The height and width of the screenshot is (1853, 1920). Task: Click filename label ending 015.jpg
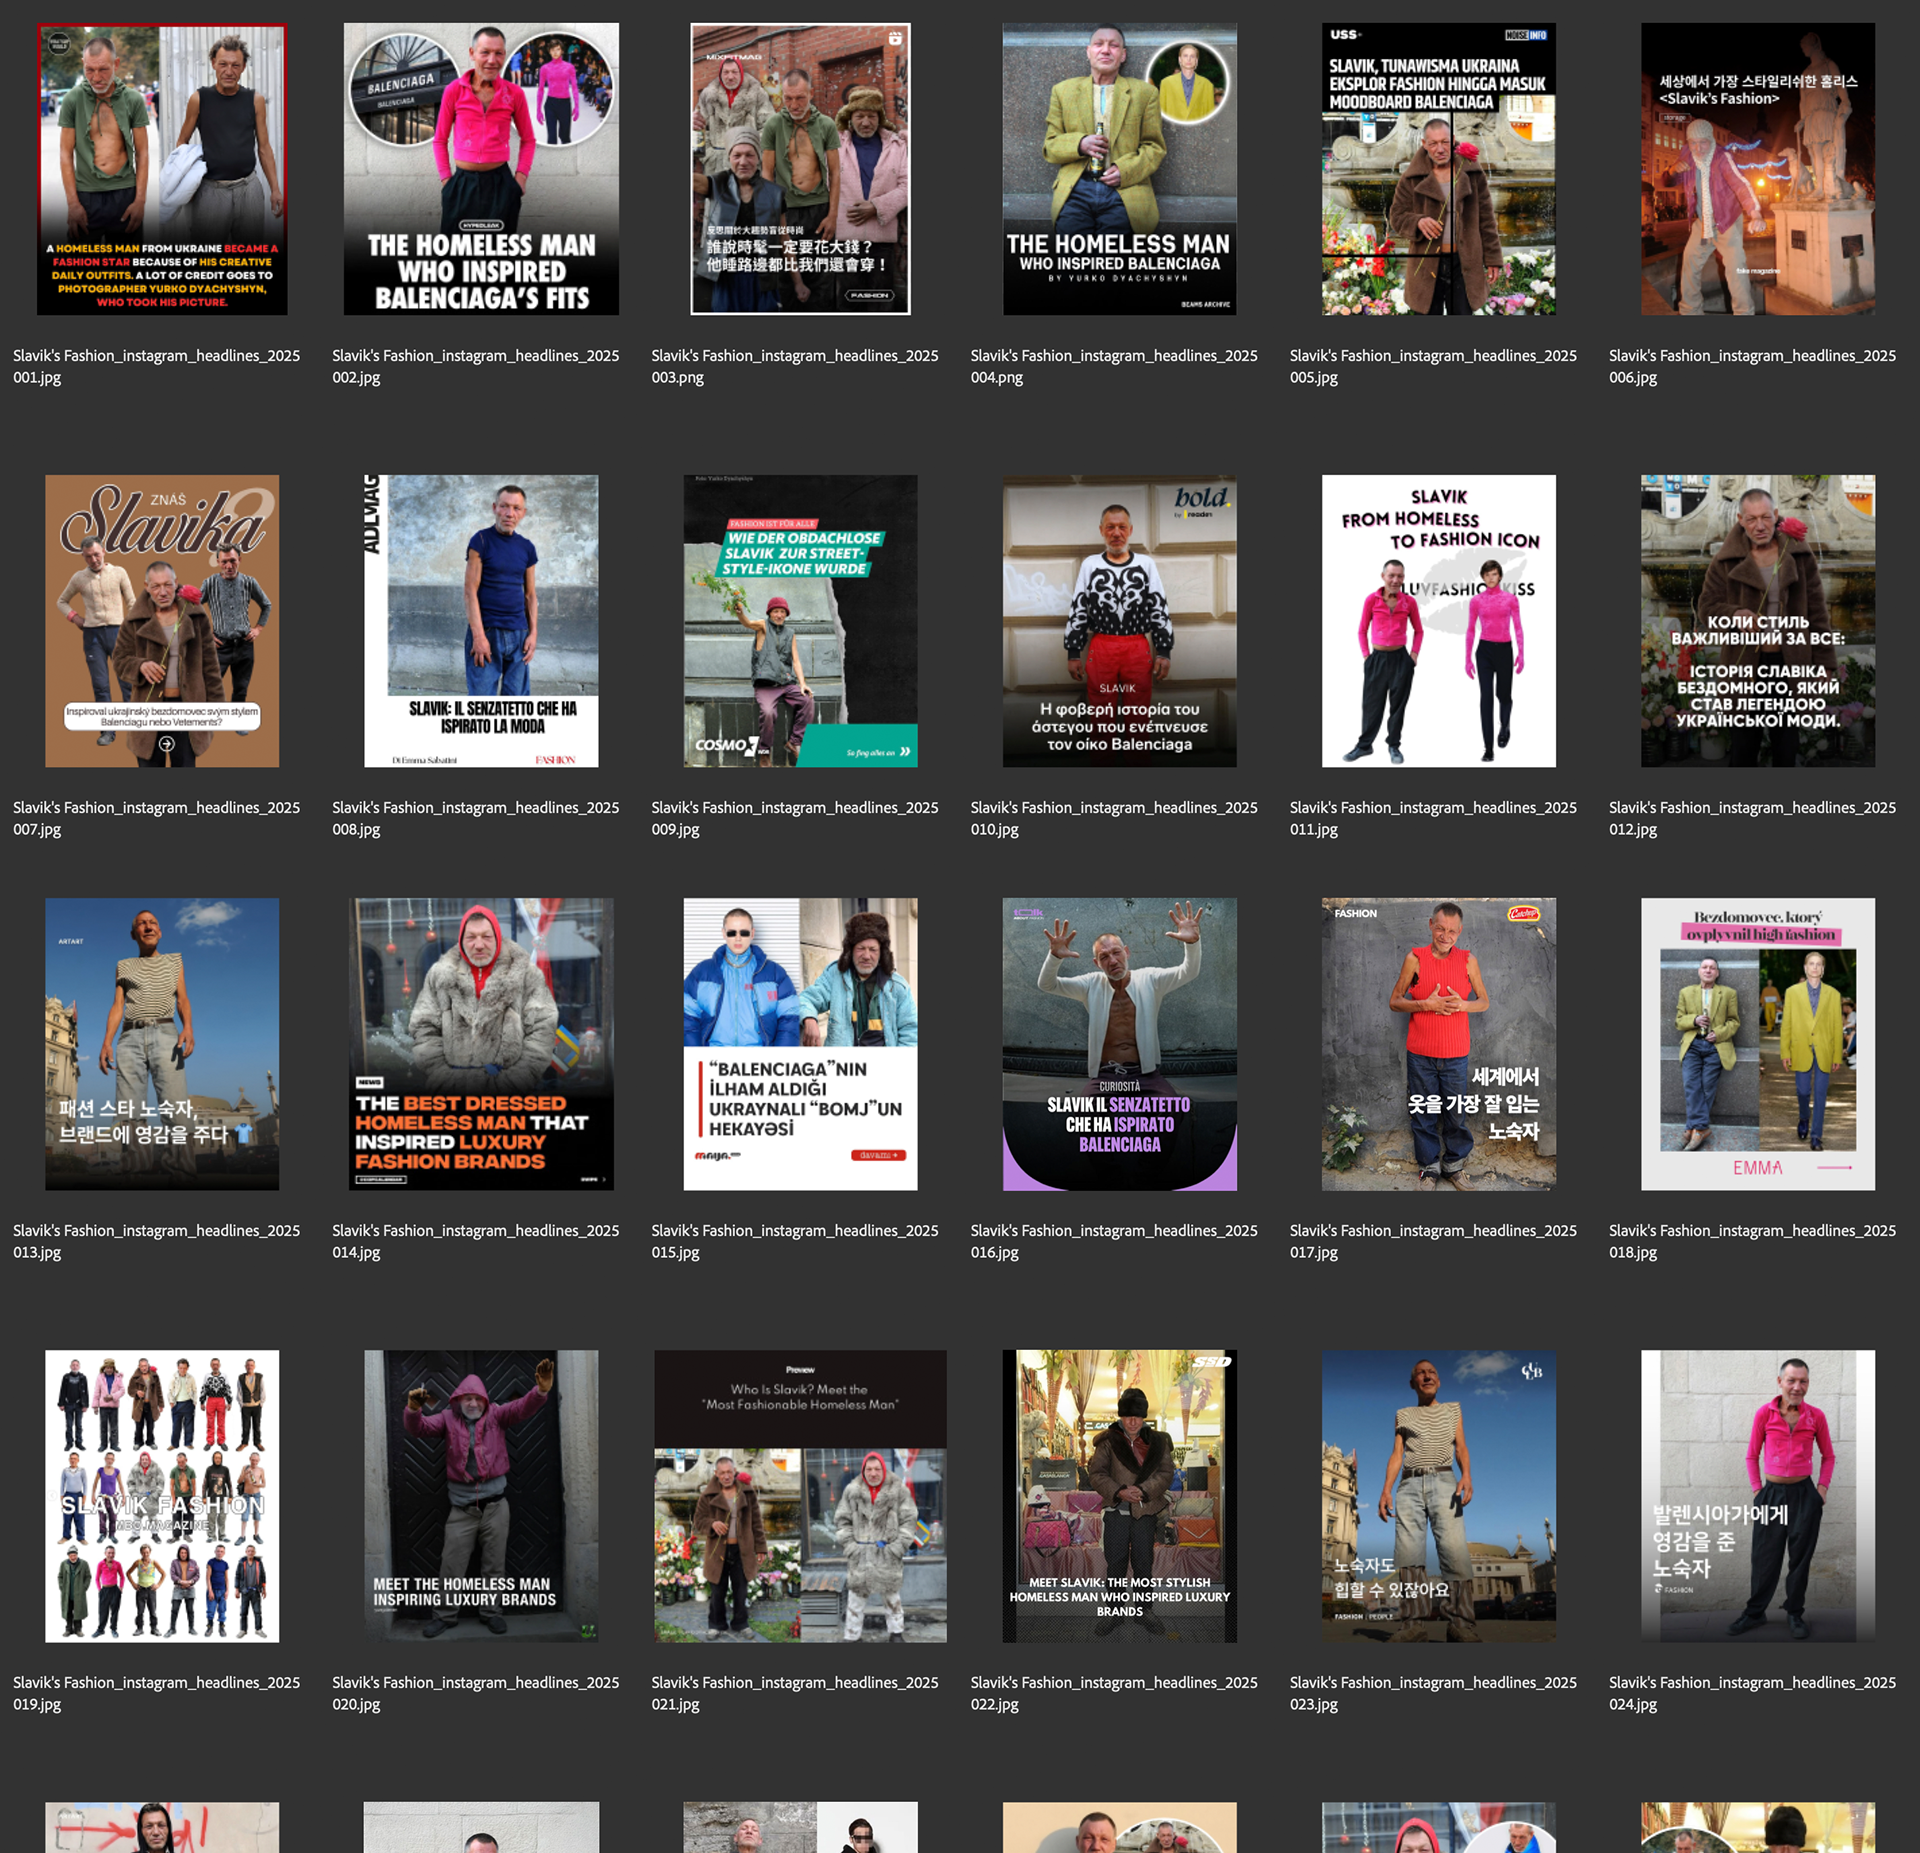point(794,1241)
